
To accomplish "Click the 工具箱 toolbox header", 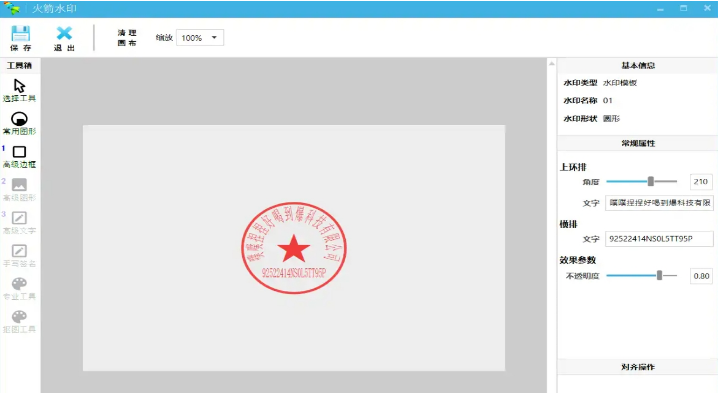I will pos(19,66).
